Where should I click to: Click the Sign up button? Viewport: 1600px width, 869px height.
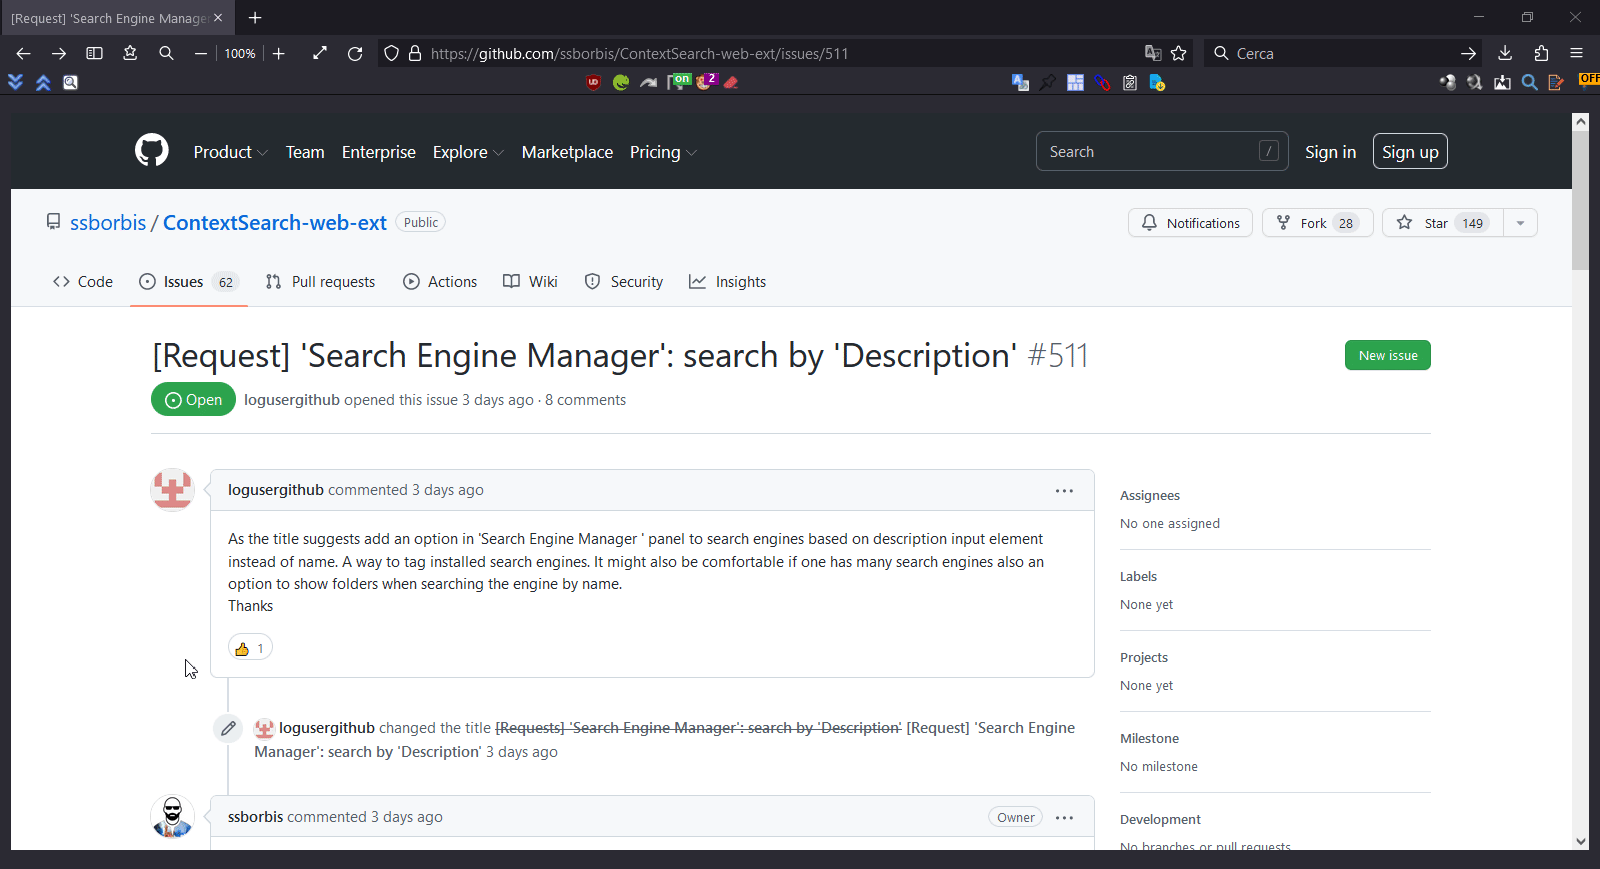tap(1410, 151)
